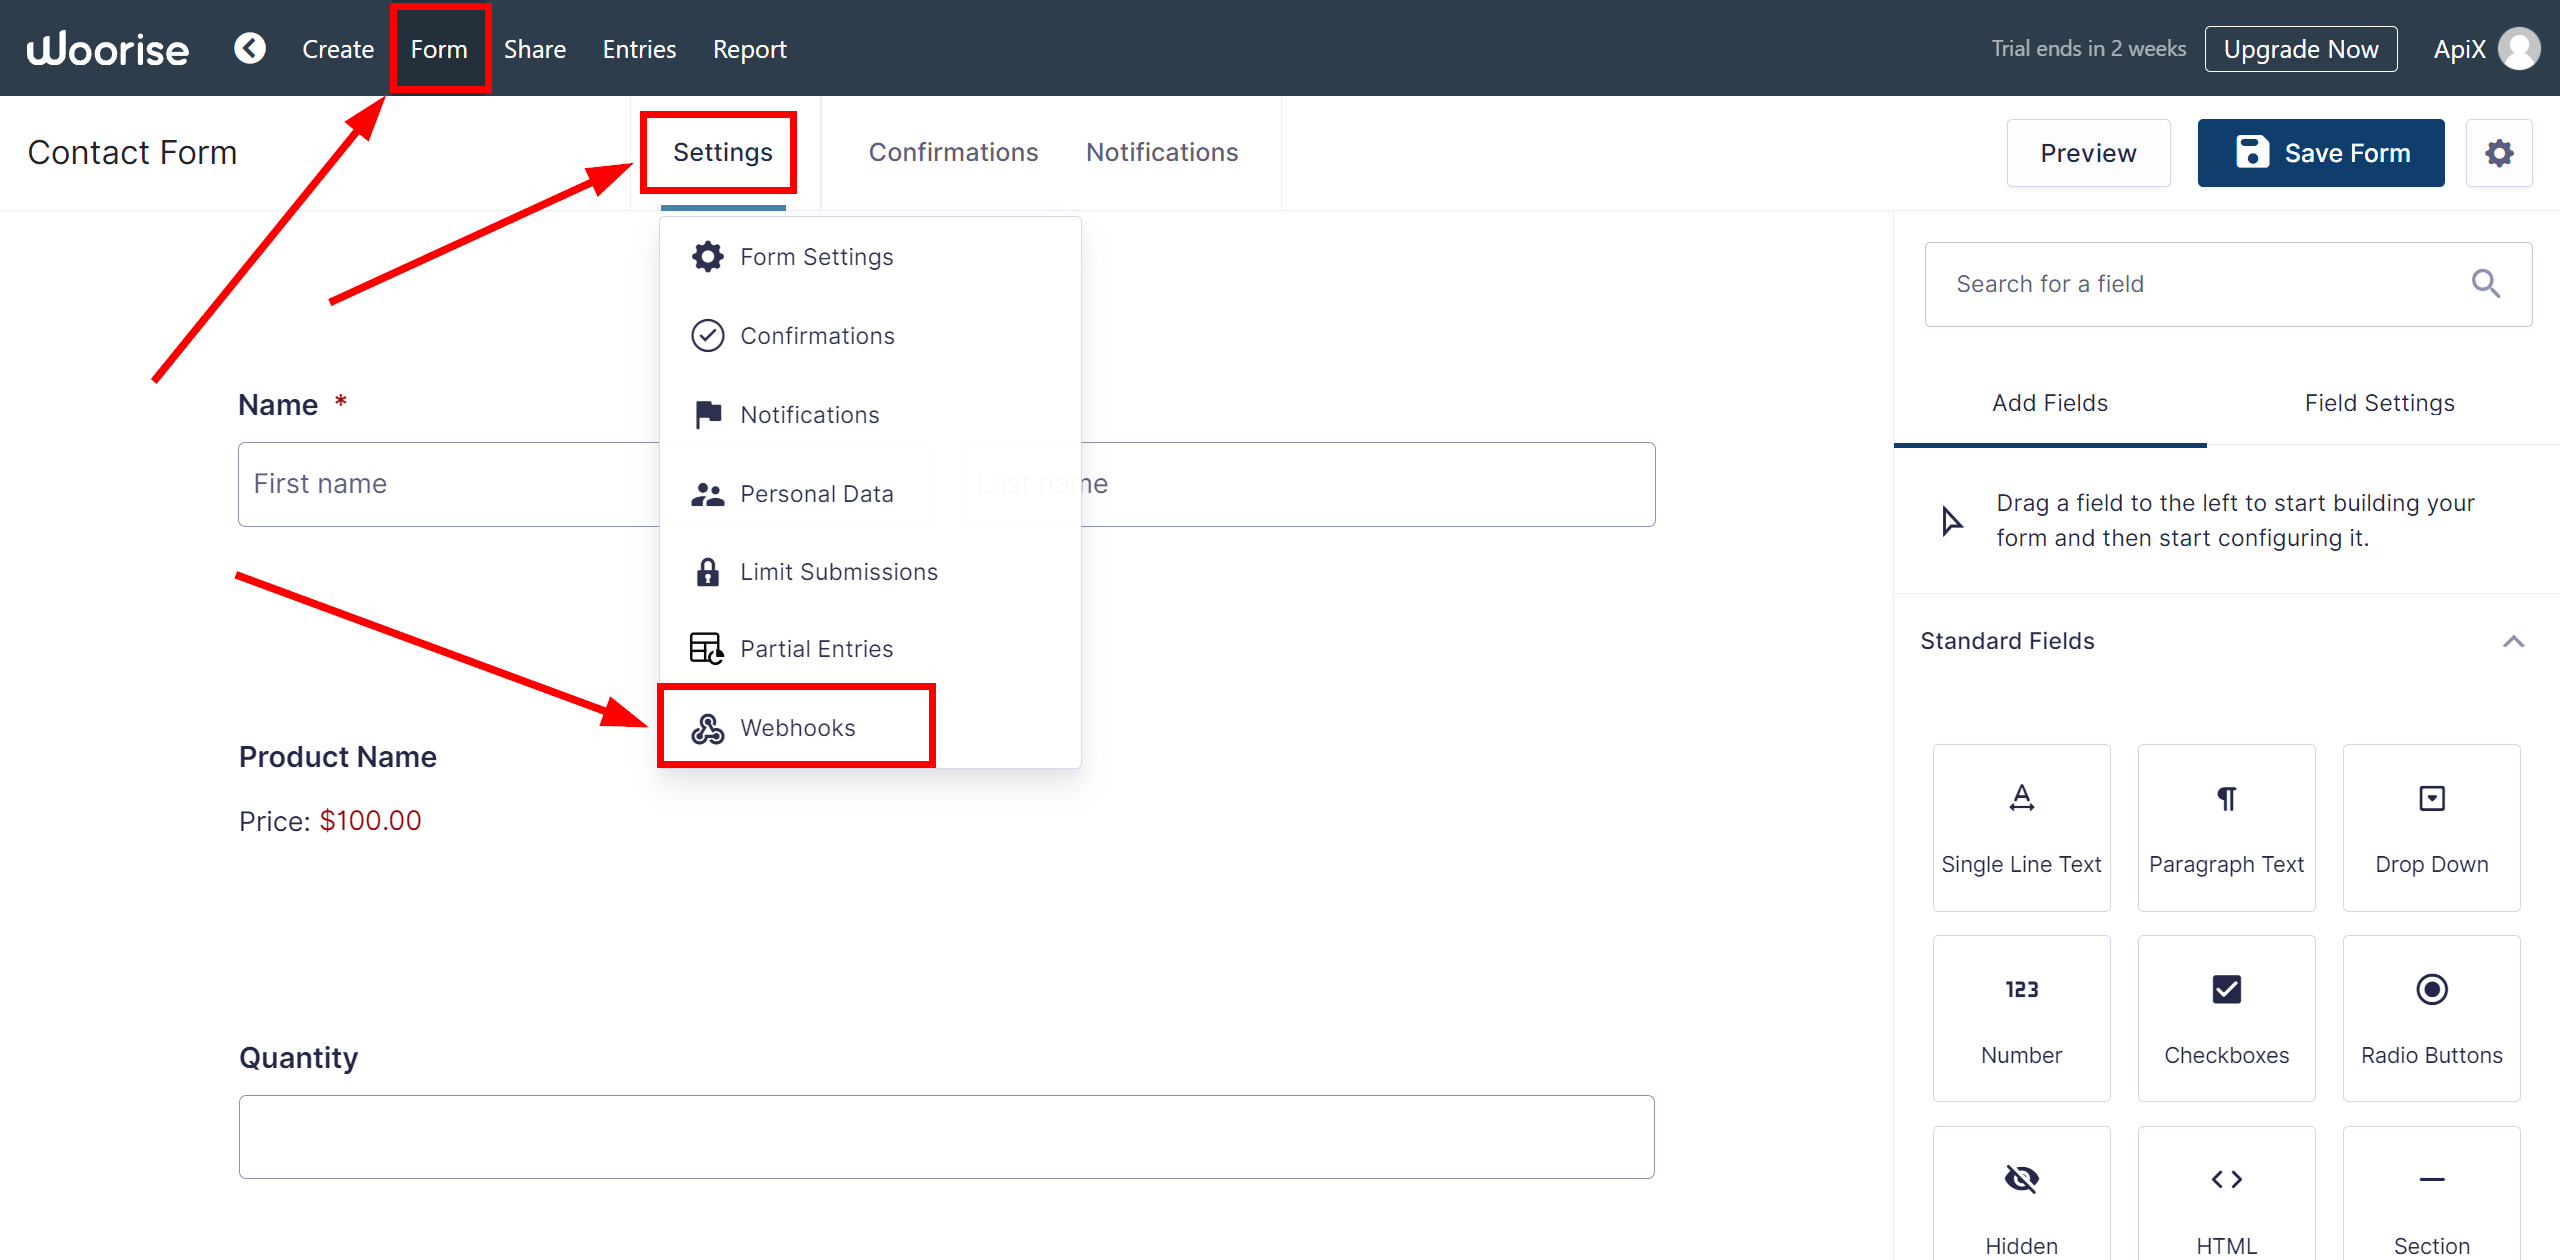Viewport: 2560px width, 1260px height.
Task: Click the Personal Data people icon
Action: click(707, 493)
